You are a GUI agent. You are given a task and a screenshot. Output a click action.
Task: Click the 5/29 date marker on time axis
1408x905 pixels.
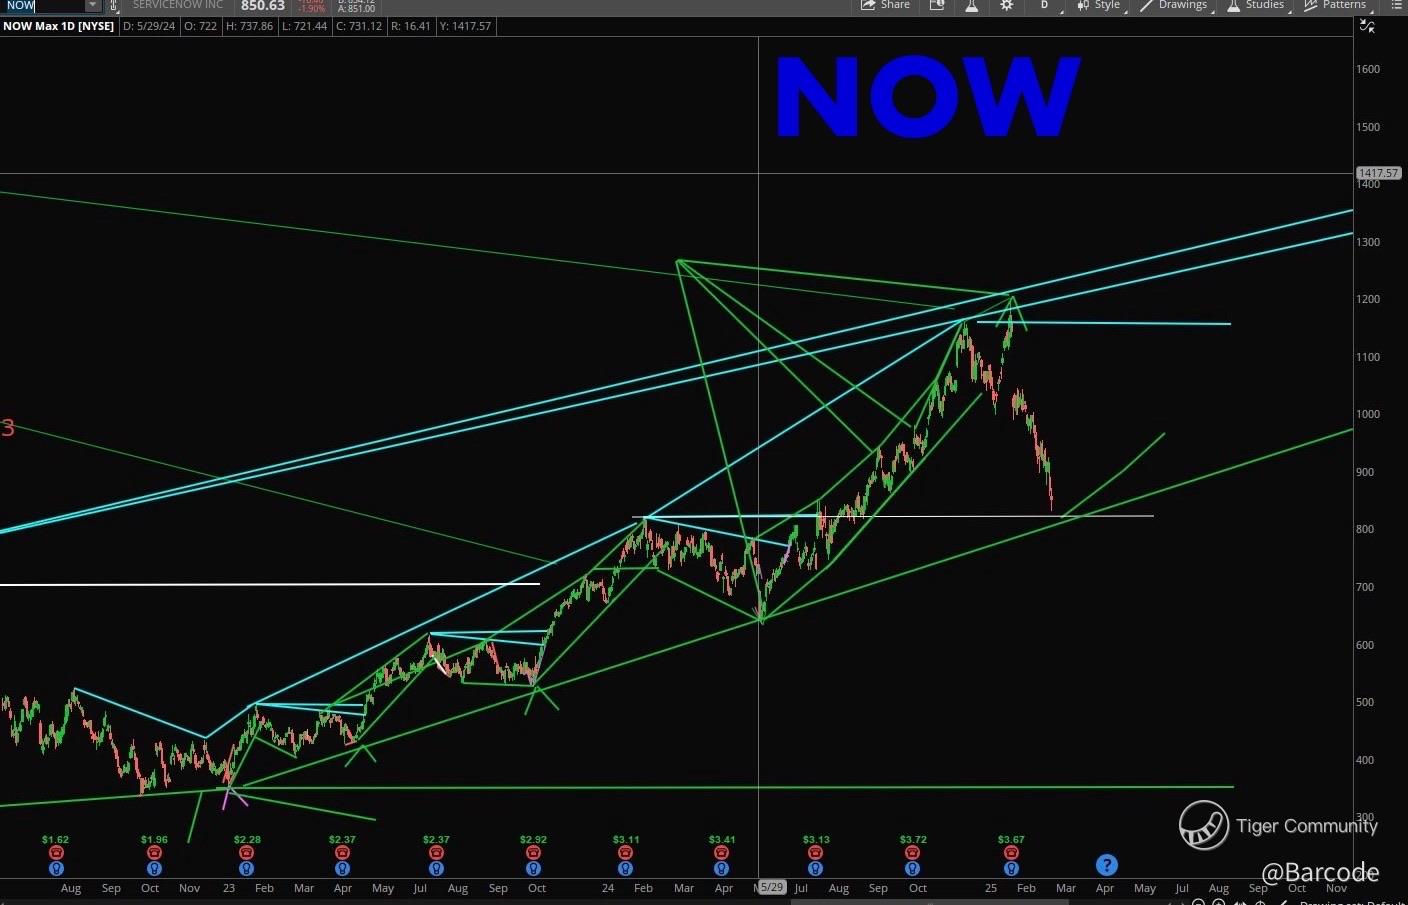coord(772,888)
